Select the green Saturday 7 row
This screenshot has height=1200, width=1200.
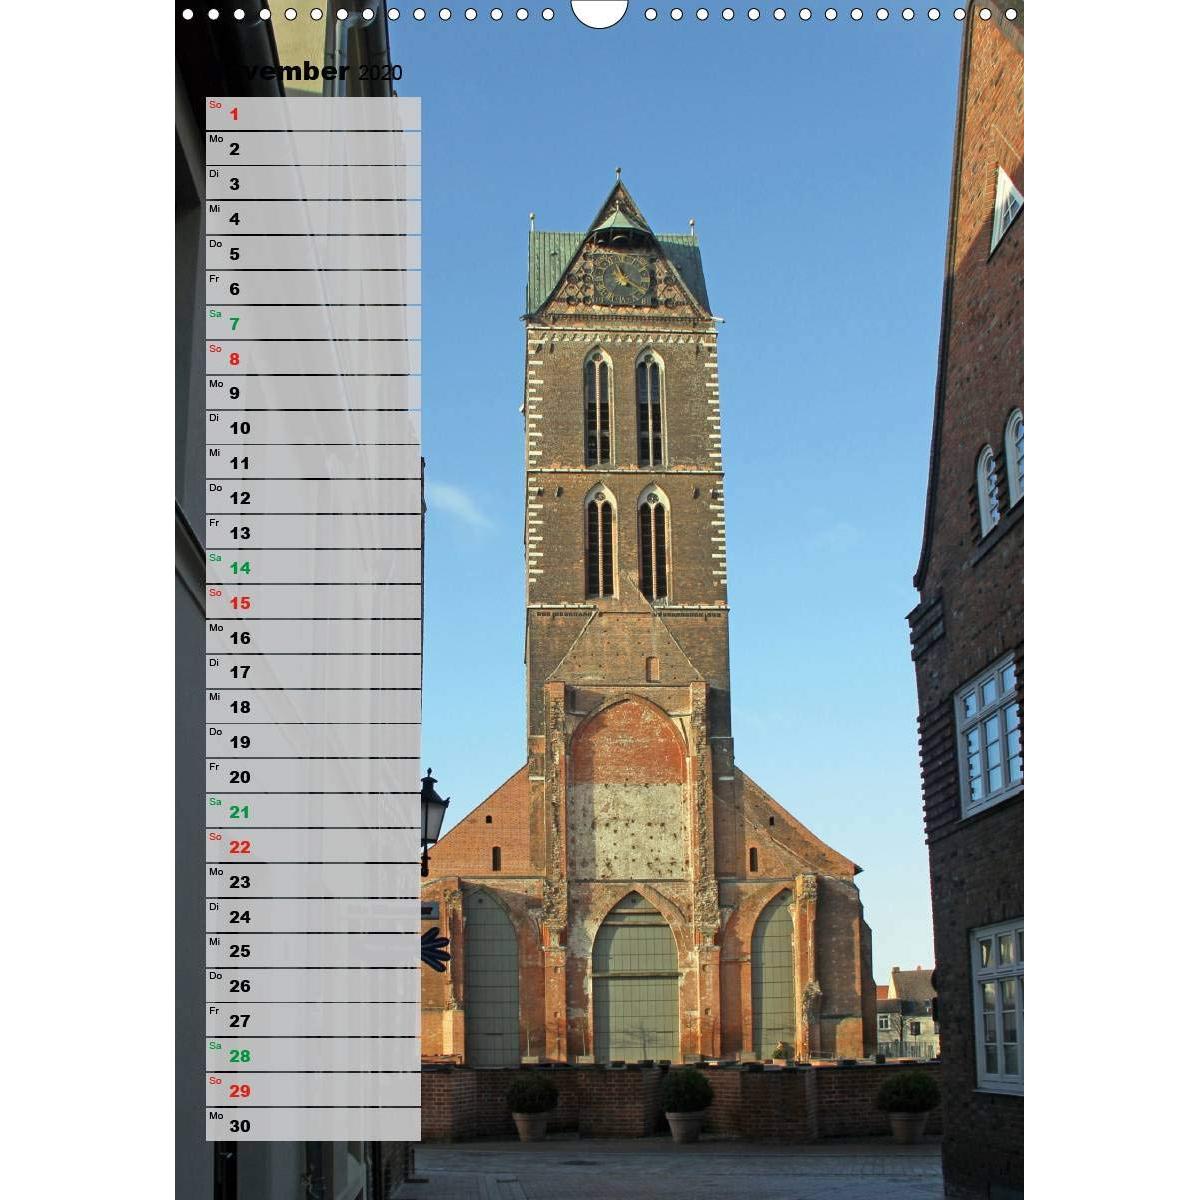click(313, 323)
